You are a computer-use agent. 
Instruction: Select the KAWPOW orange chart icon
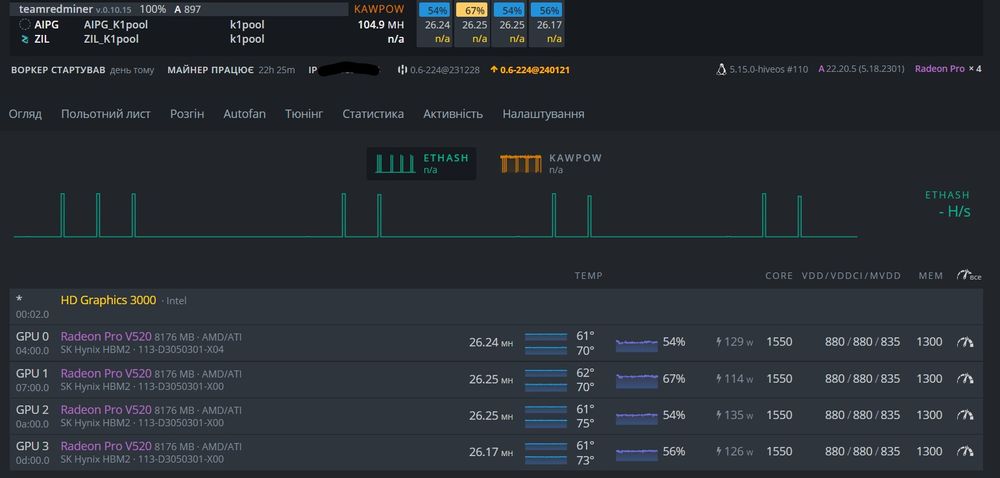point(521,164)
